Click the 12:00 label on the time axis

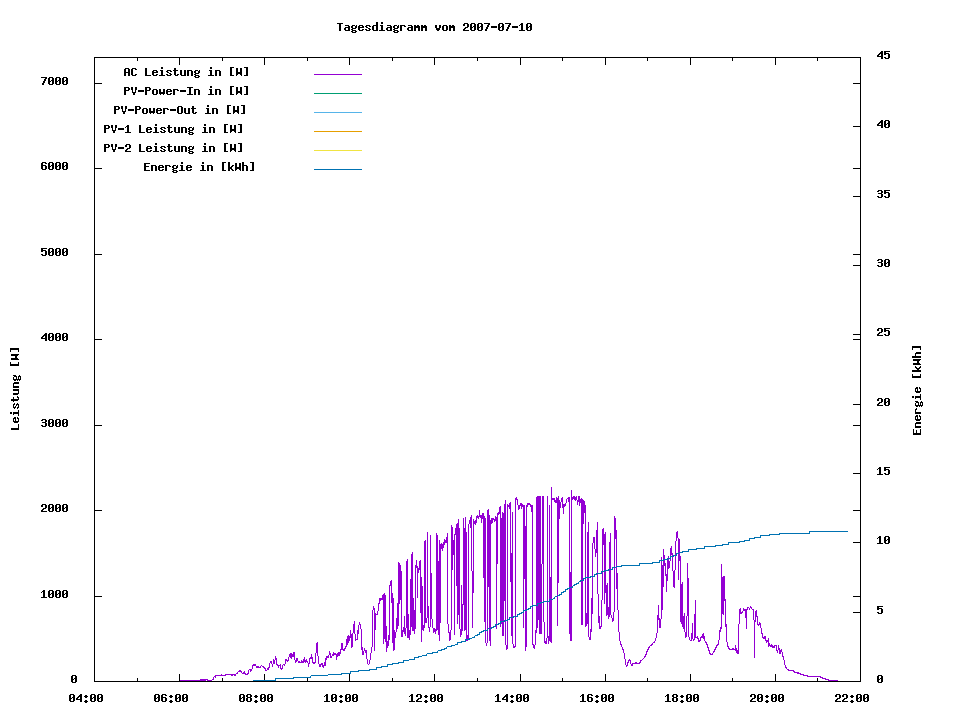(427, 698)
